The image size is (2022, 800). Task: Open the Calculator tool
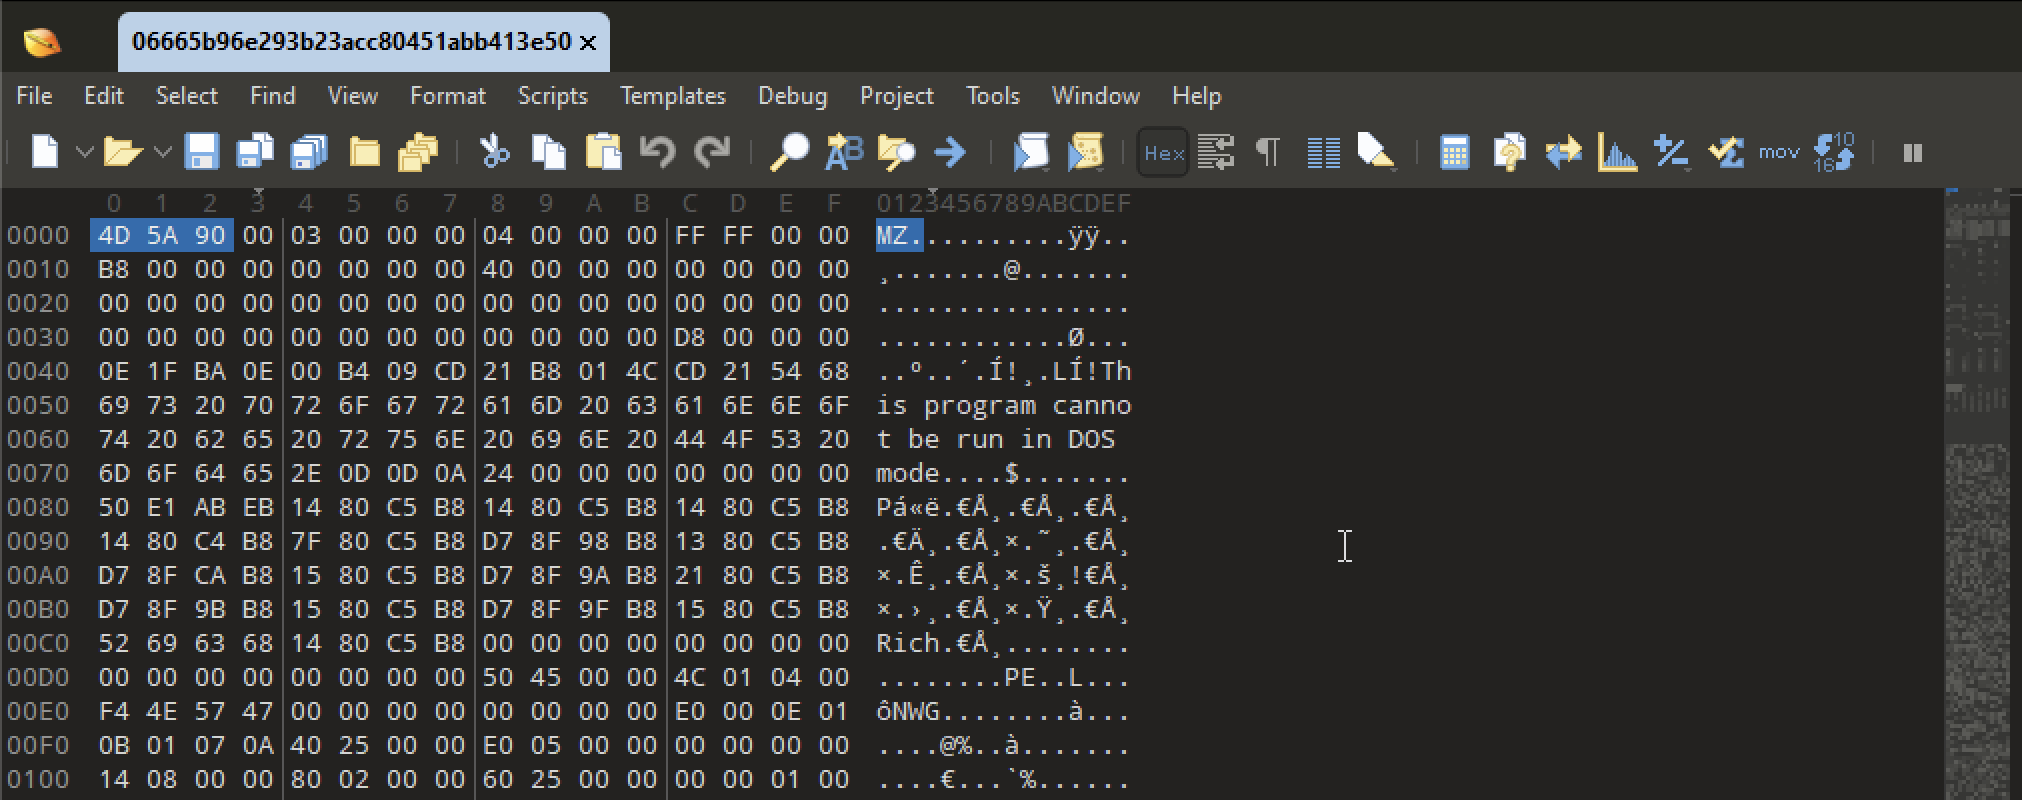(1454, 152)
